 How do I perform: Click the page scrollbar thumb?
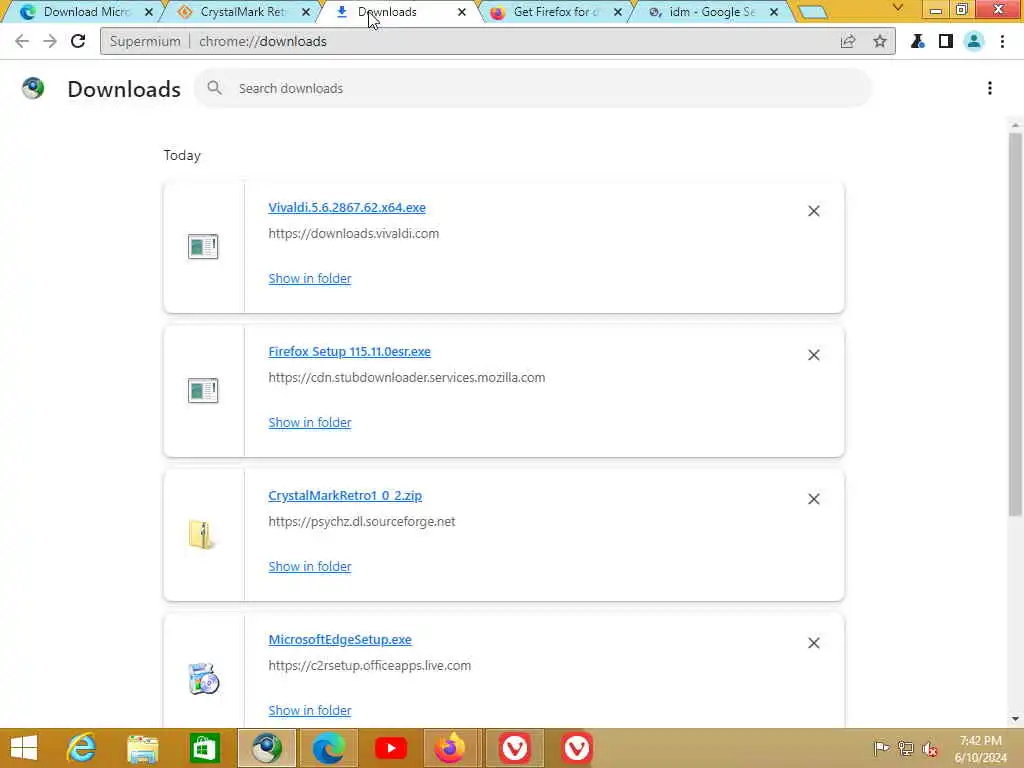click(1015, 324)
